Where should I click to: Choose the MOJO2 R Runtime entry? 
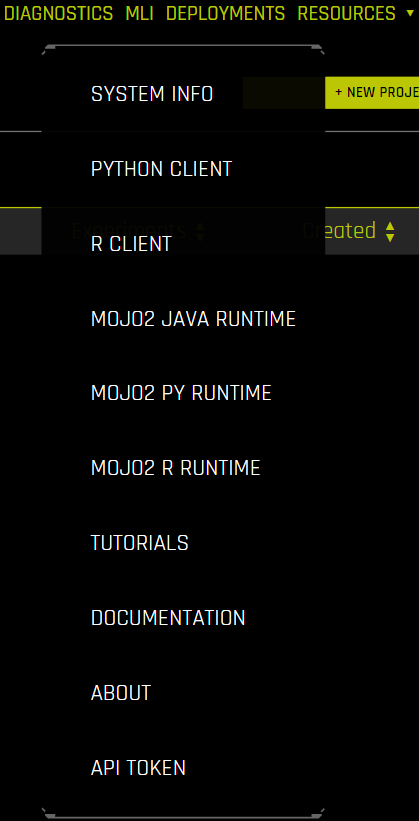(175, 468)
